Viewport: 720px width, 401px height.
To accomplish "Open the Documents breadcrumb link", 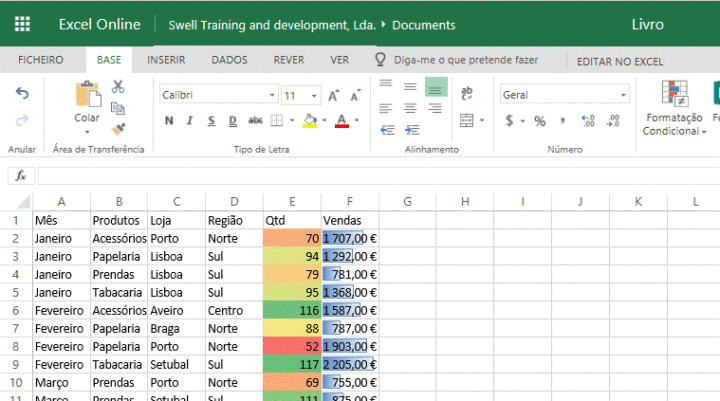I will 423,25.
